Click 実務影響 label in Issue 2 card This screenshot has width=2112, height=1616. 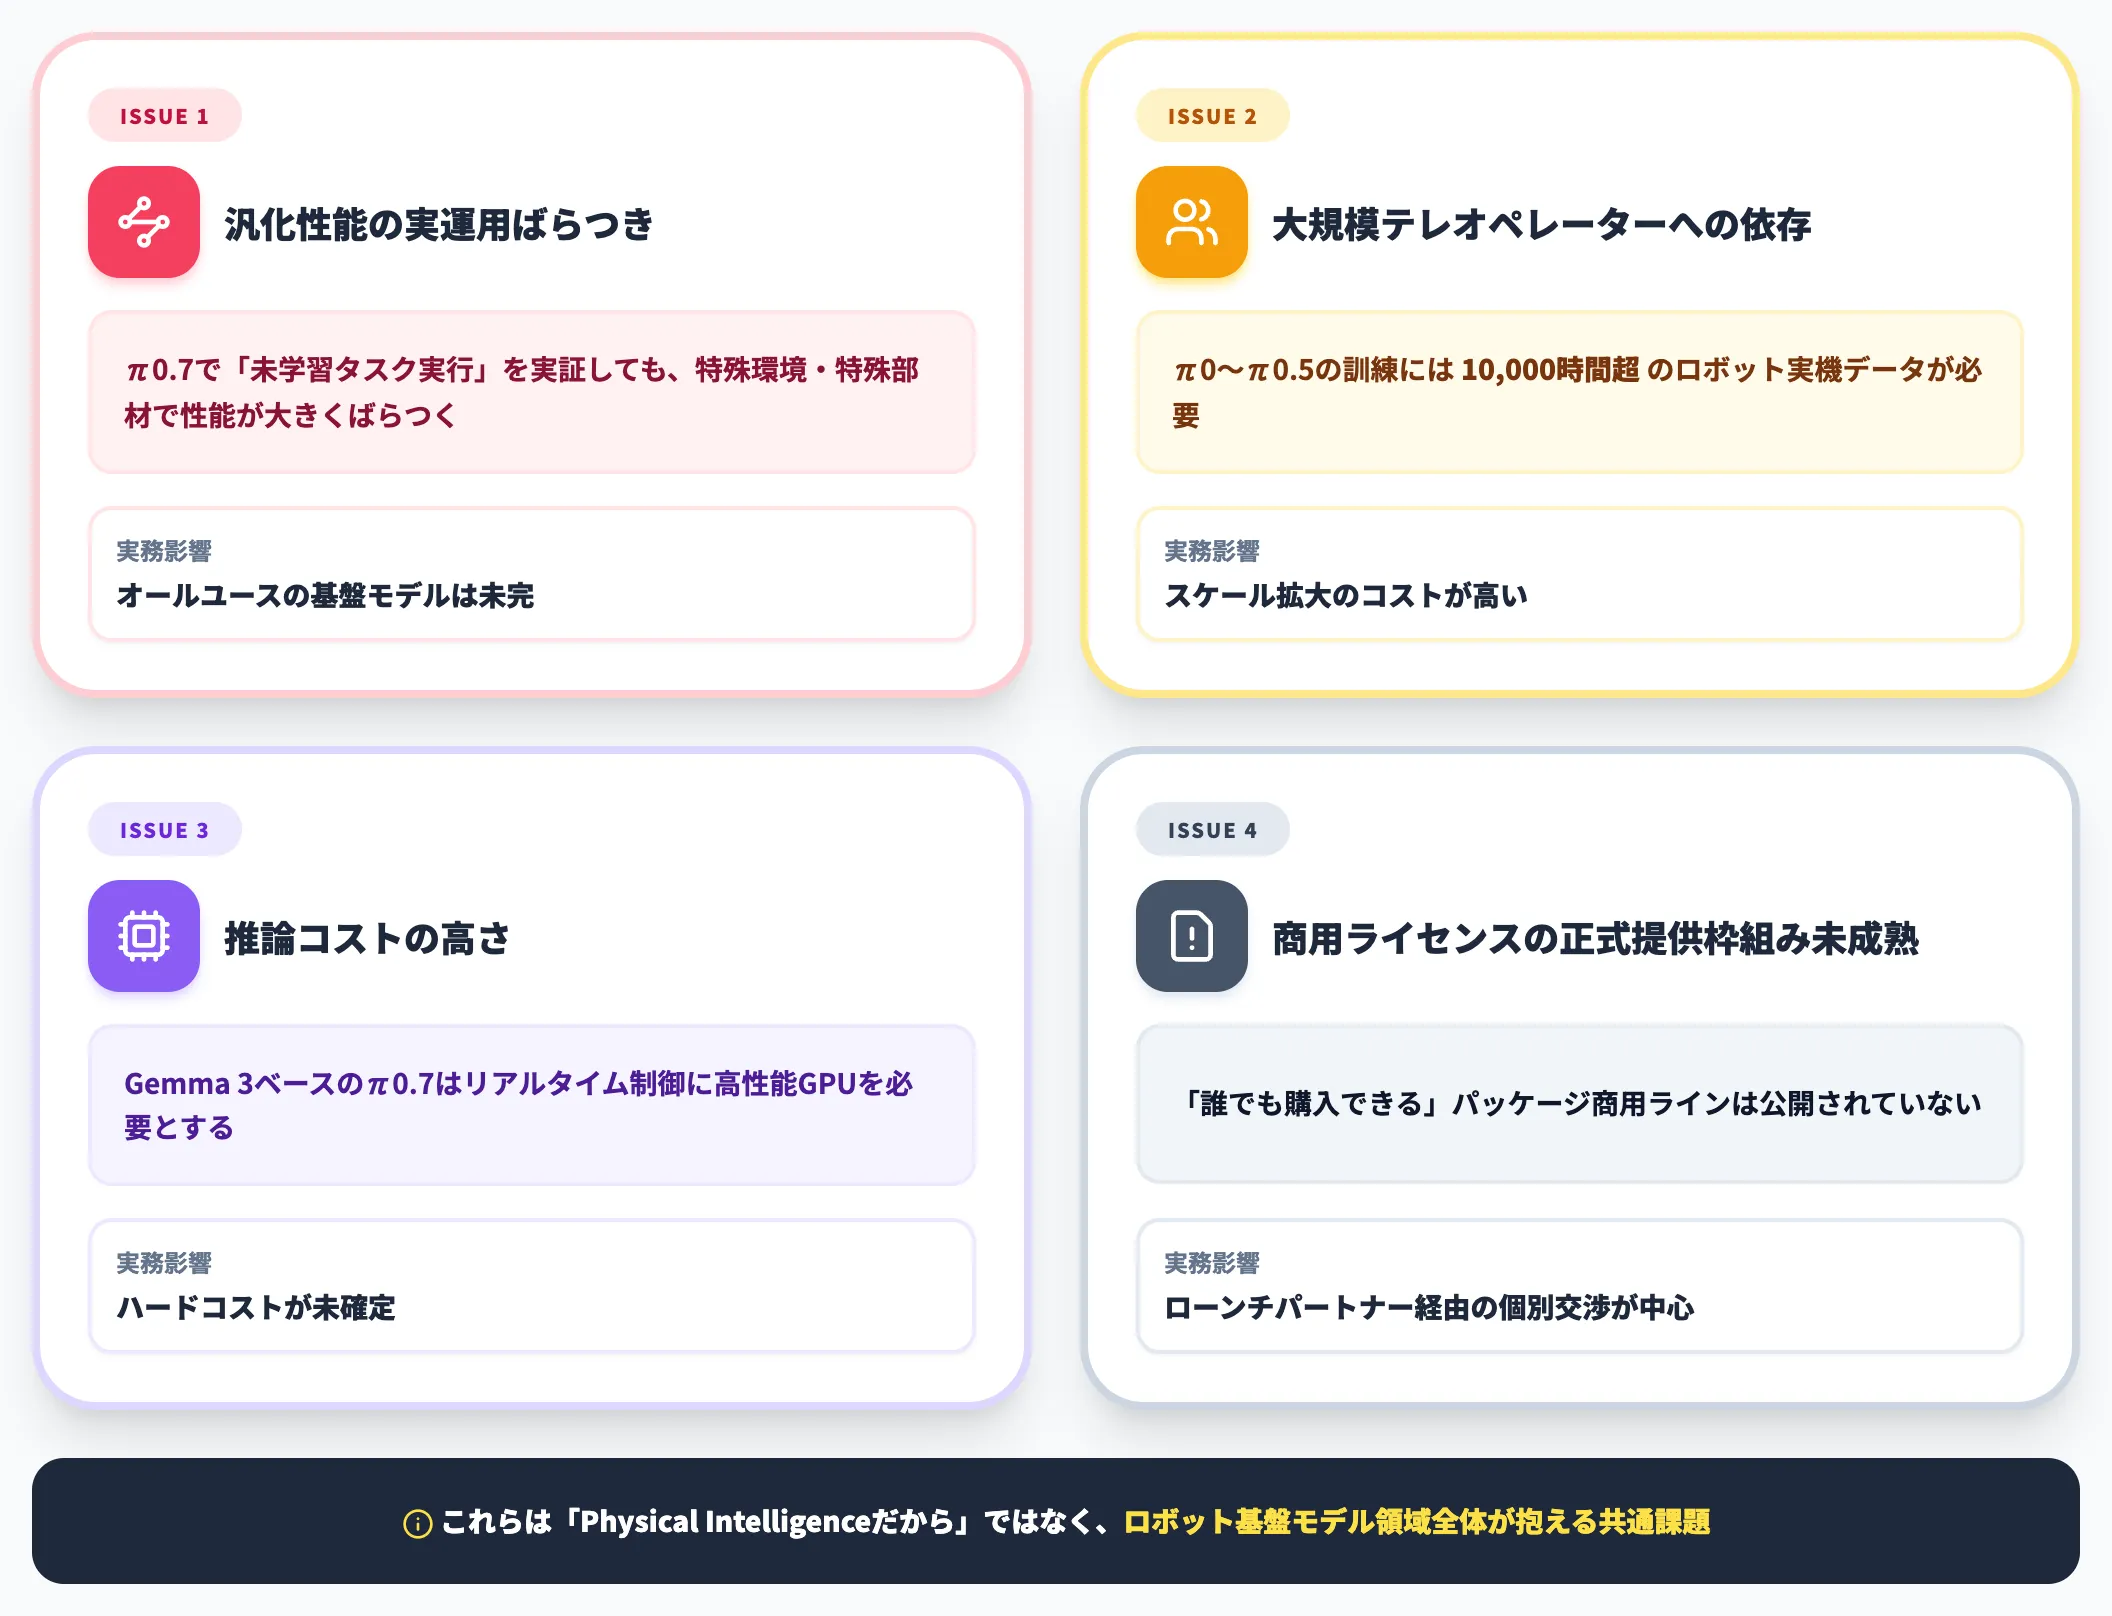click(x=1212, y=551)
